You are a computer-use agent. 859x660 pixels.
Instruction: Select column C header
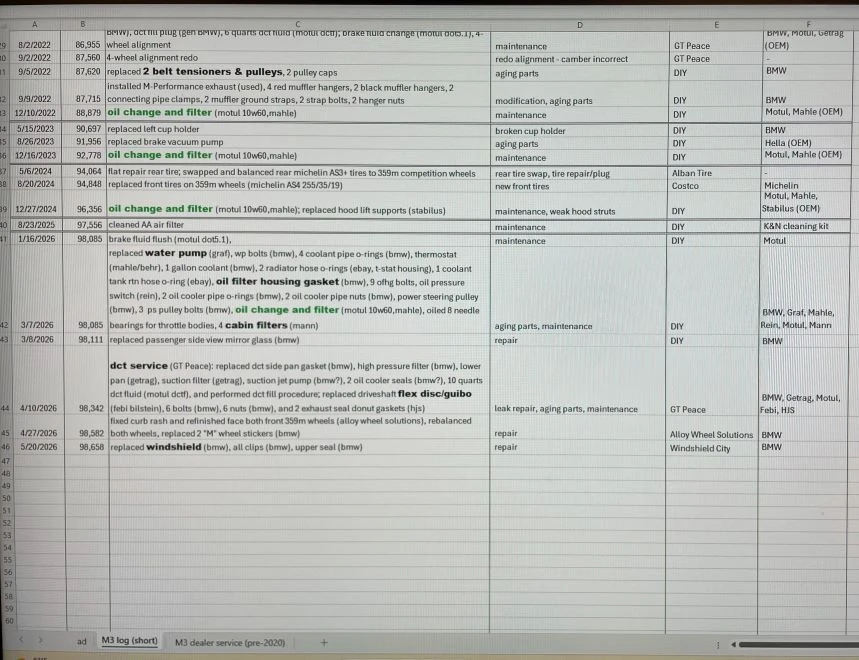coord(297,24)
